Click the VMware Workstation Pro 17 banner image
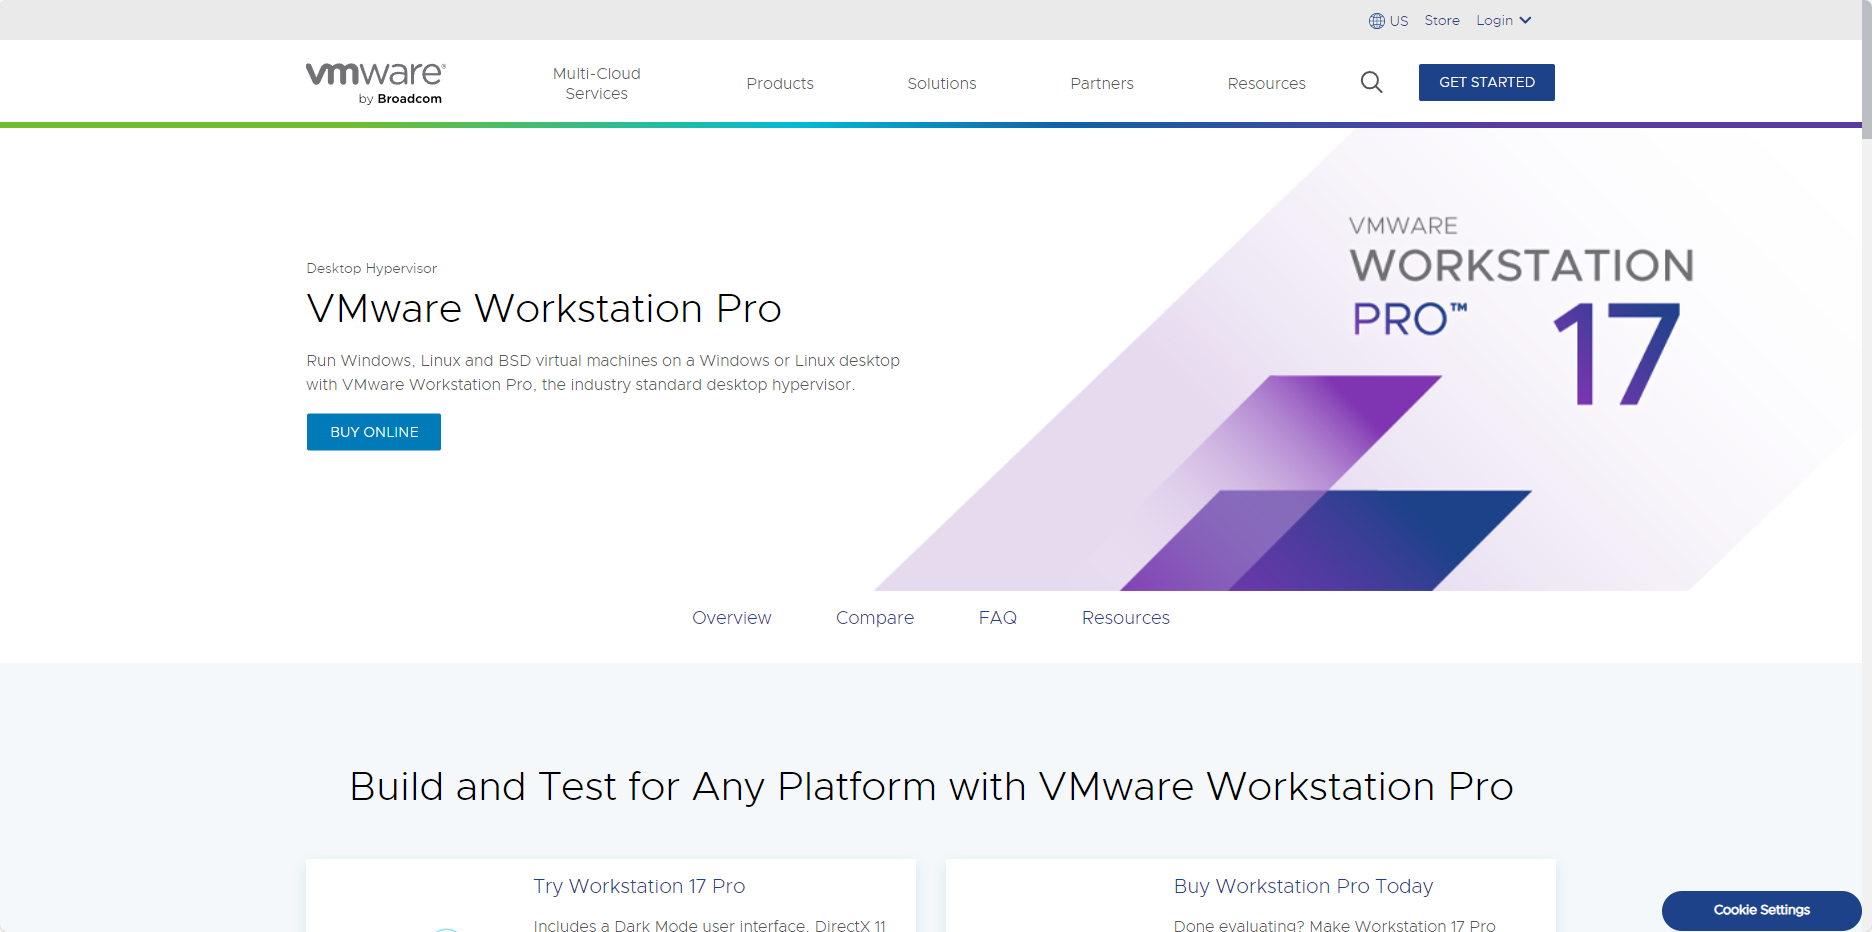1872x932 pixels. click(x=1368, y=360)
